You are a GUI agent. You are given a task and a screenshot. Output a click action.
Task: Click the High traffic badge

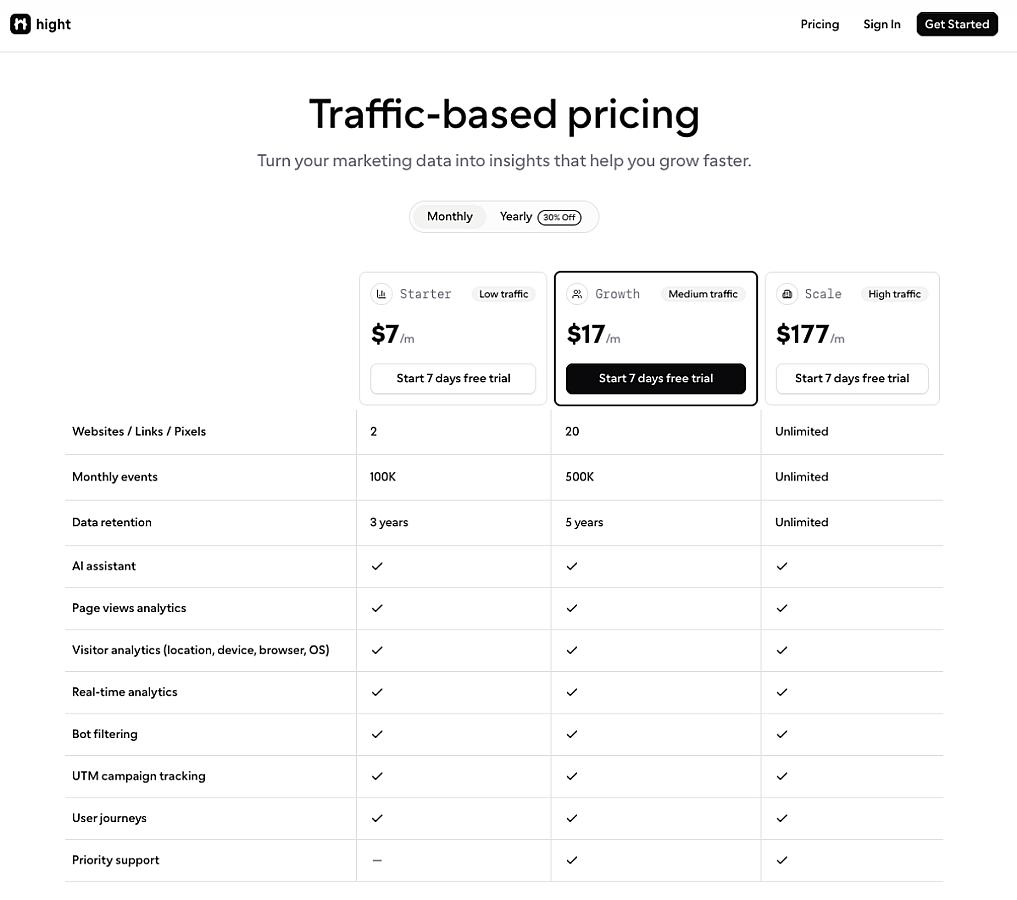coord(894,294)
